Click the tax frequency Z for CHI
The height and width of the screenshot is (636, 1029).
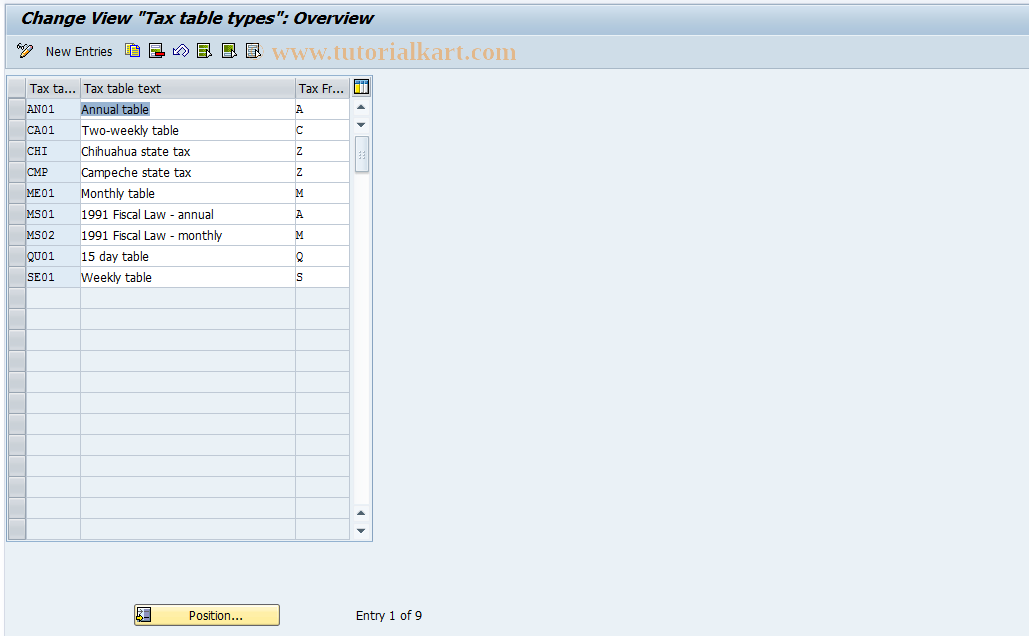tap(322, 151)
